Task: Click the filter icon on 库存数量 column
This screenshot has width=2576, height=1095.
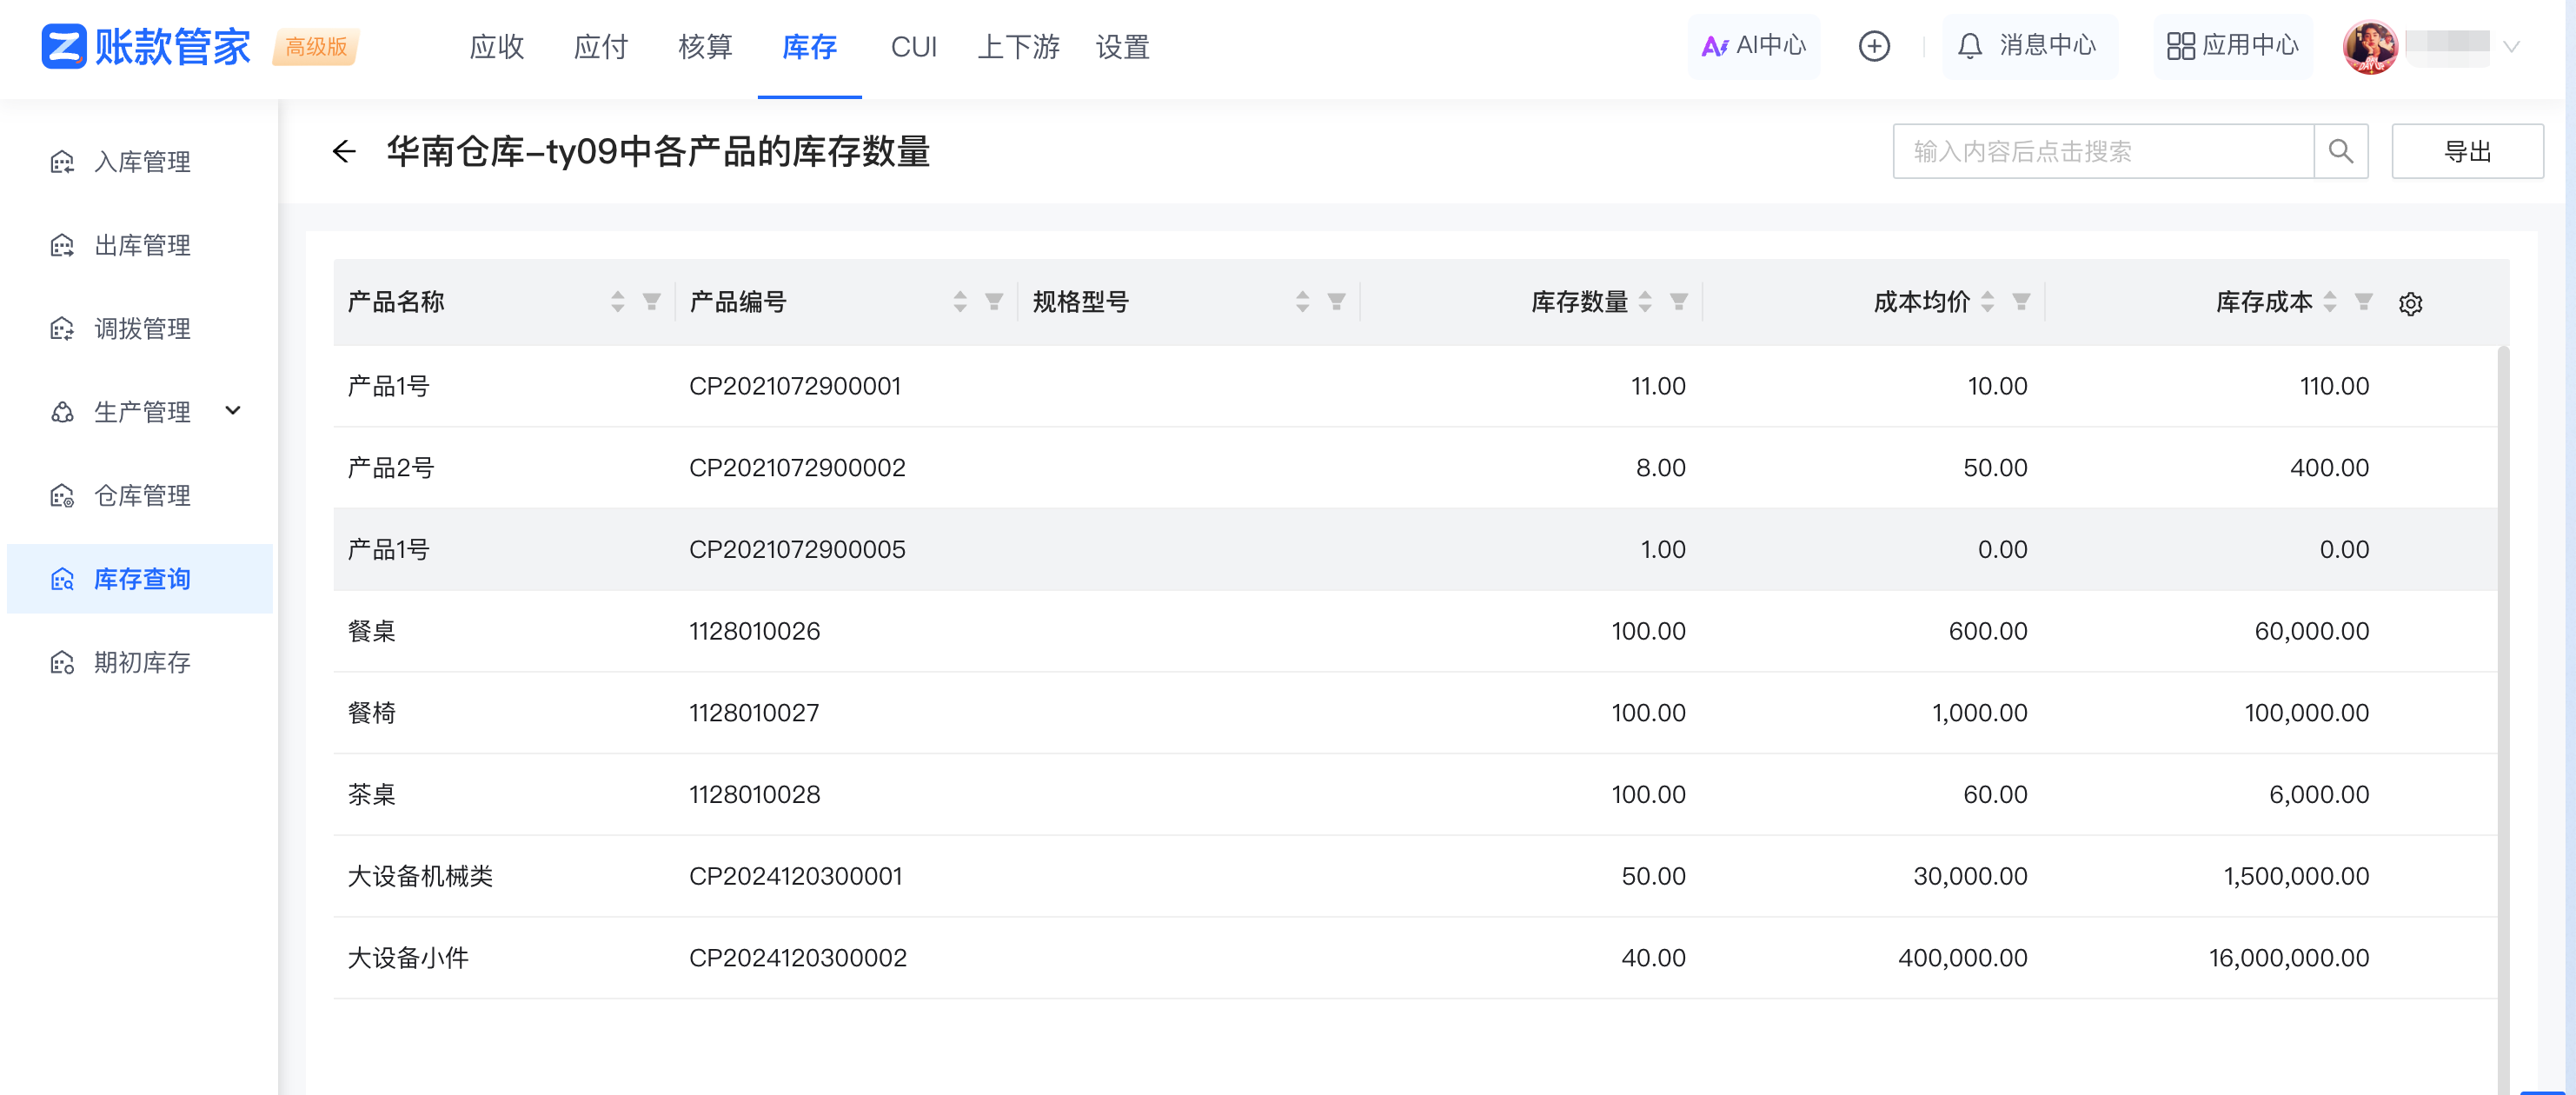Action: tap(1679, 301)
